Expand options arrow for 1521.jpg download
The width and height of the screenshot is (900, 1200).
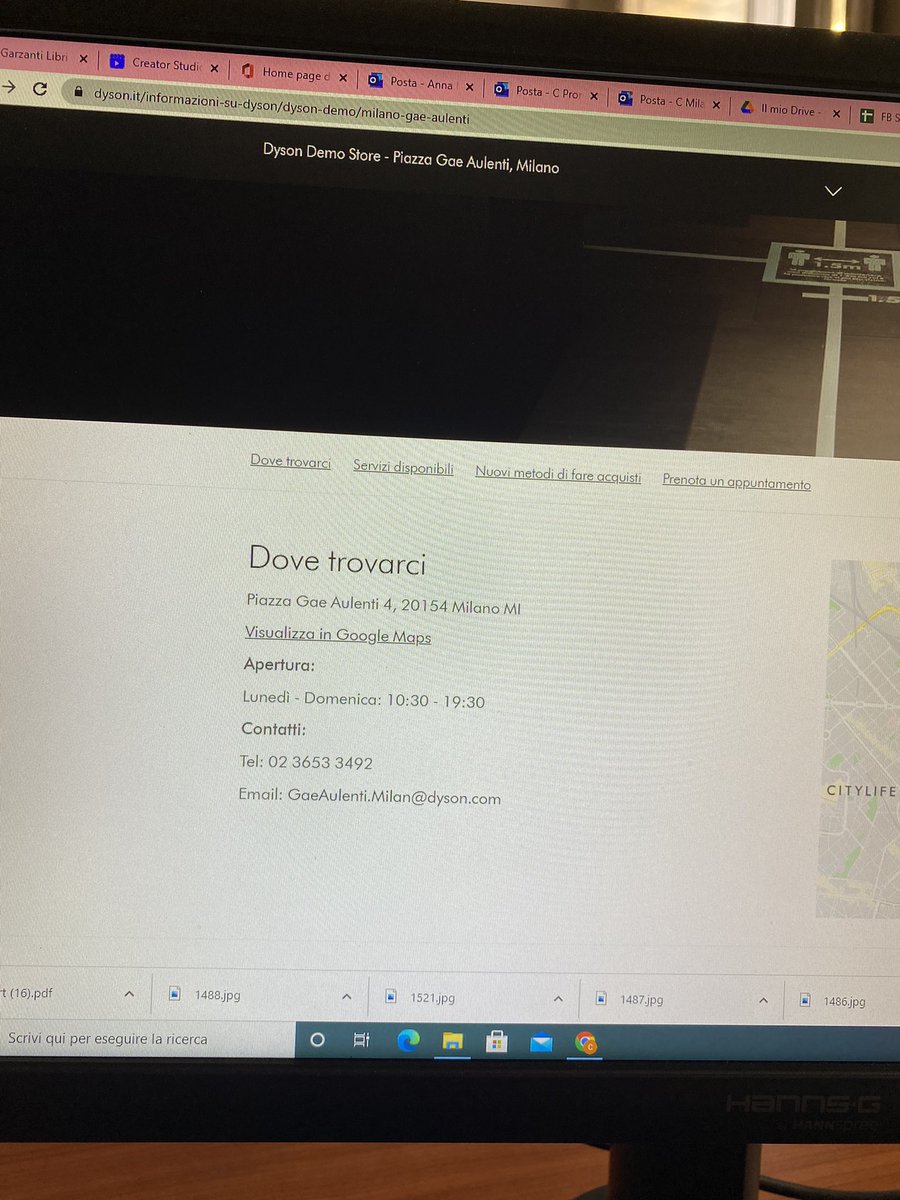(x=559, y=998)
